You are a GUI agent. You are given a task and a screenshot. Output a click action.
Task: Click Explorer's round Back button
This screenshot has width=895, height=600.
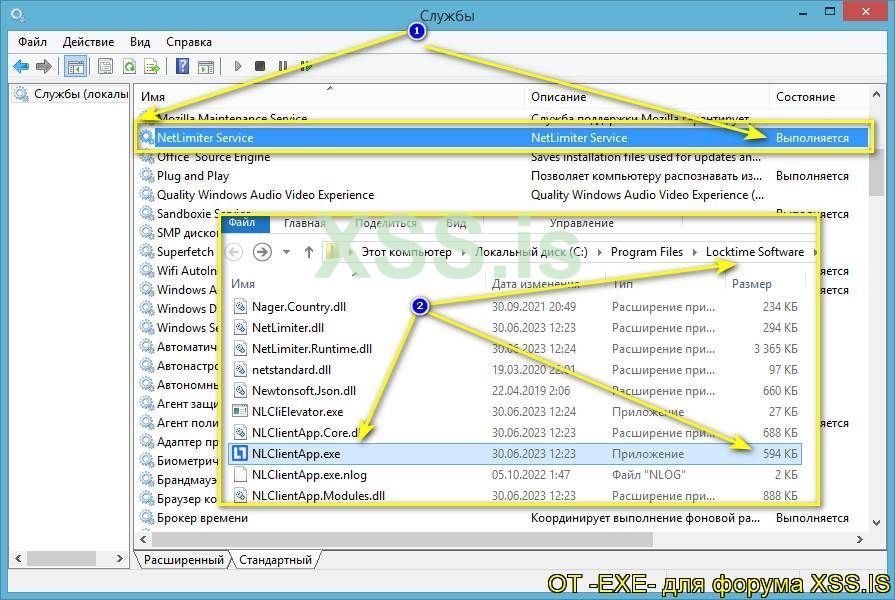pyautogui.click(x=234, y=252)
